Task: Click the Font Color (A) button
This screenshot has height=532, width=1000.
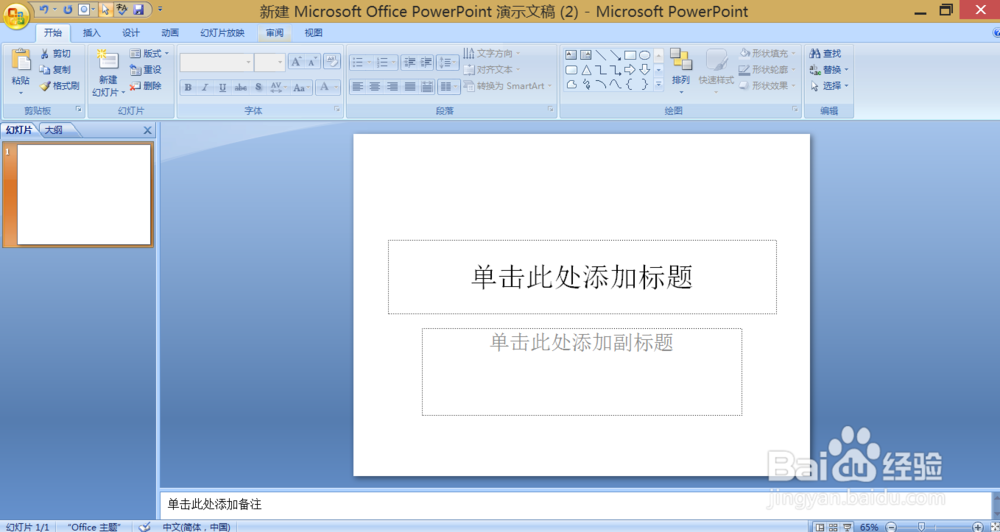Action: pos(324,87)
